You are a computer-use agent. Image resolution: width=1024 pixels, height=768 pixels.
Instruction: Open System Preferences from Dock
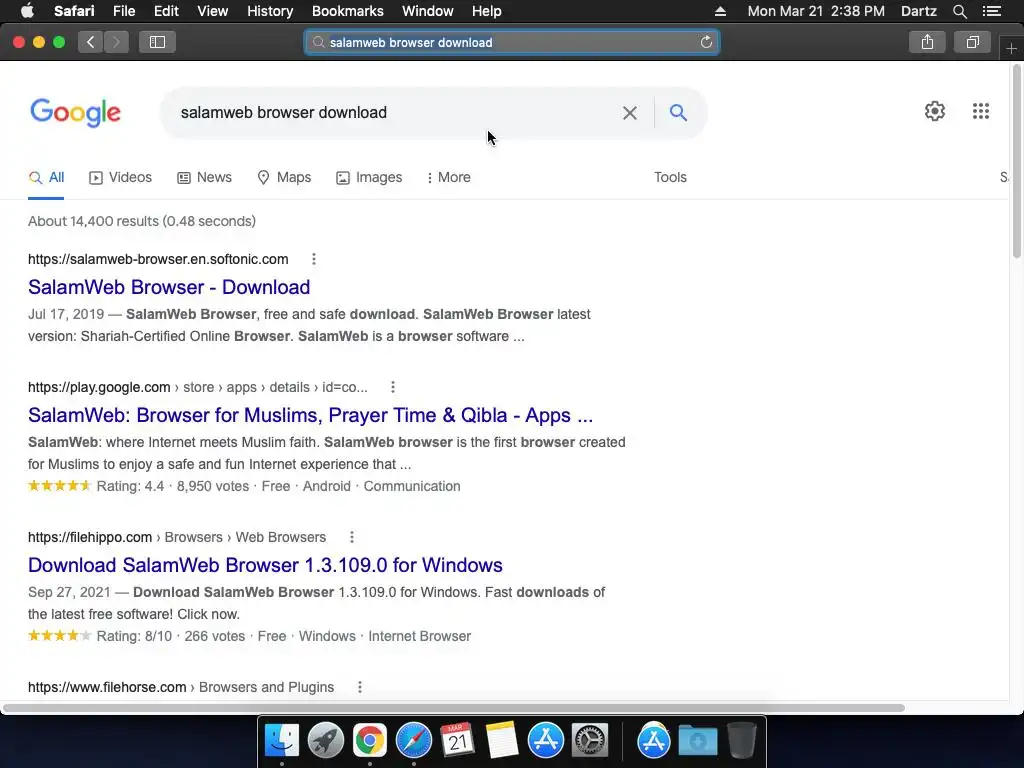tap(590, 741)
